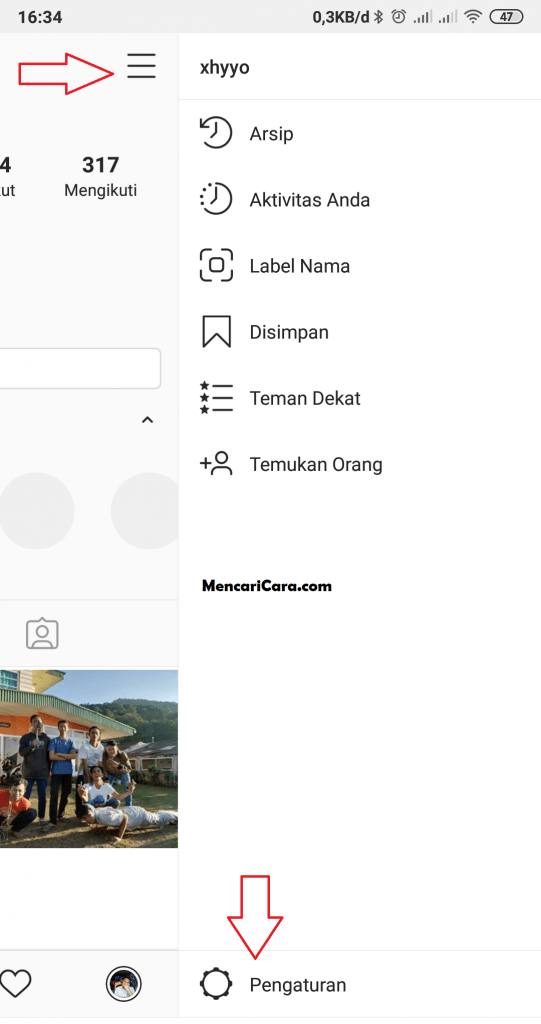View the 317 Mengikuti following count
The height and width of the screenshot is (1024, 541).
[101, 176]
